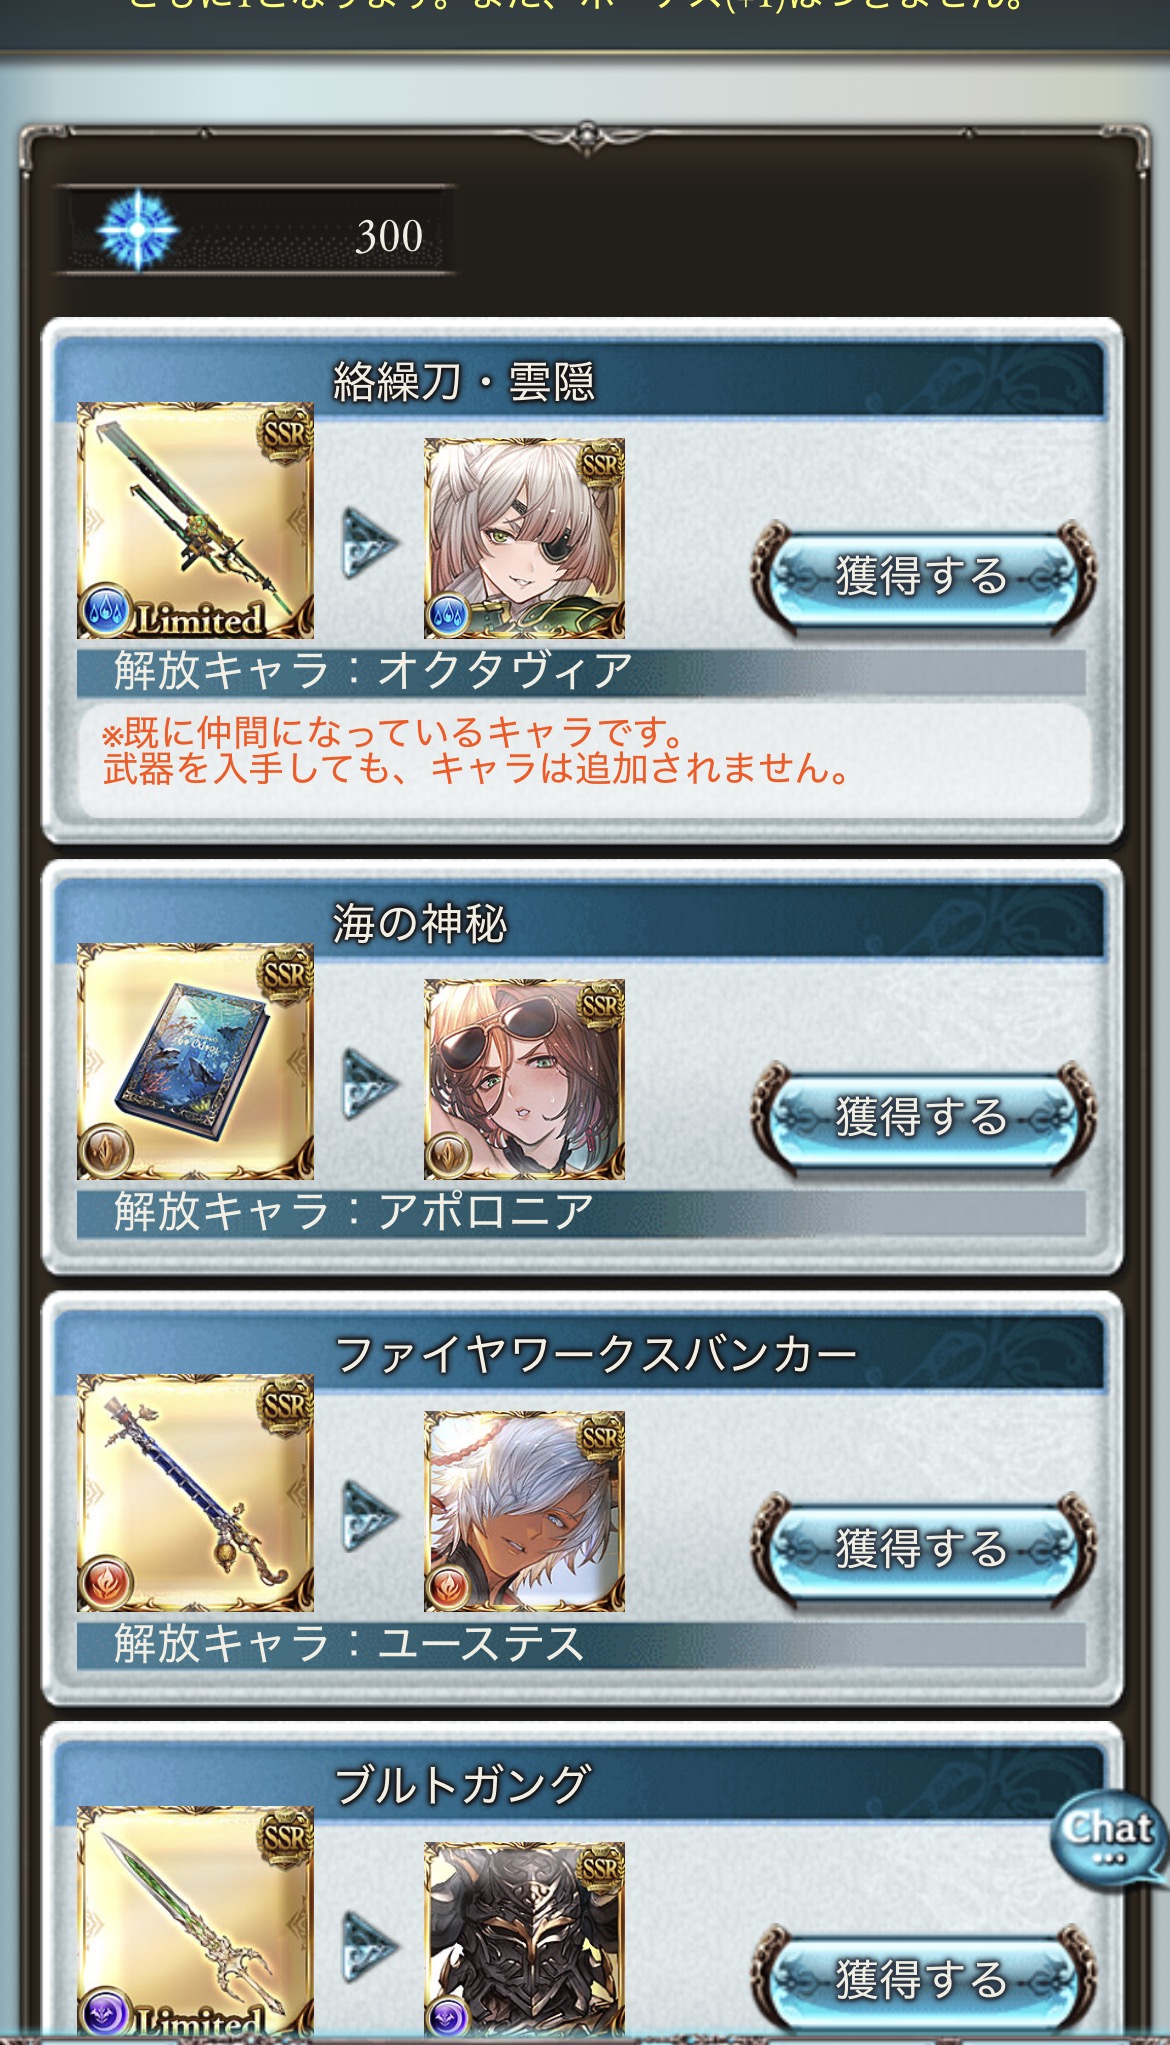This screenshot has height=2045, width=1170.
Task: Open the Chat bubble
Action: click(x=1108, y=1838)
